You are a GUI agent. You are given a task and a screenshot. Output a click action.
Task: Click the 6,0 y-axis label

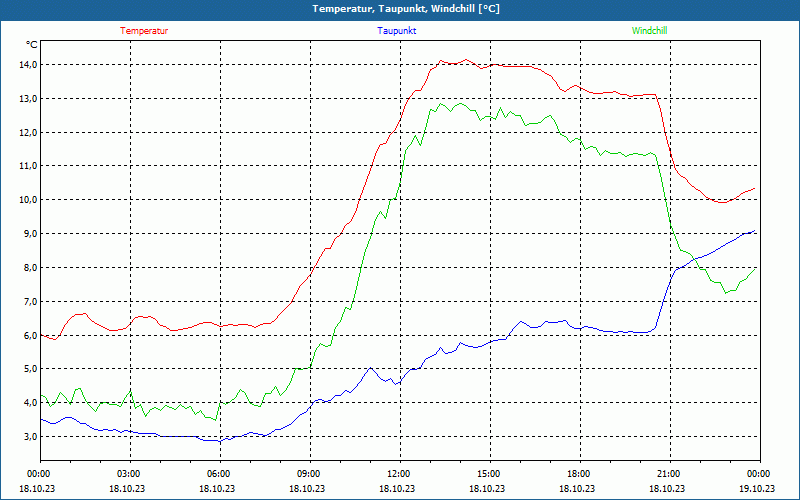click(31, 335)
